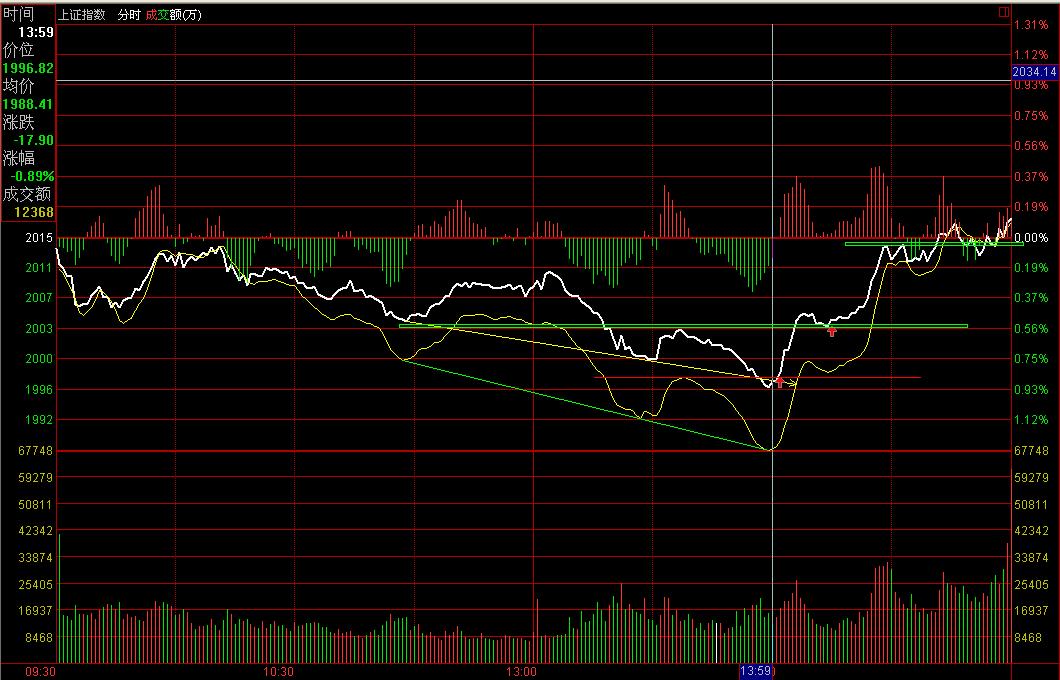Screen dimensions: 1060x680
Task: Click the 时间 label in info panel
Action: (x=18, y=14)
